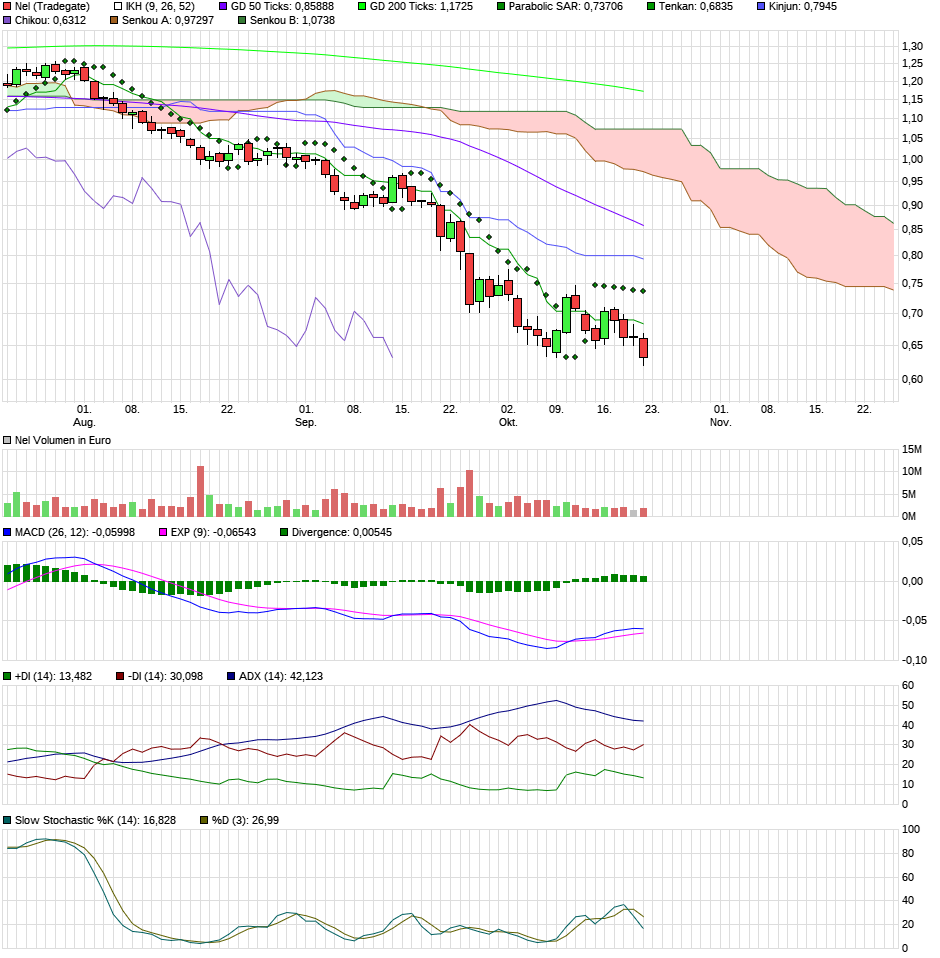Click the '02. Okt.' date axis label
940x958 pixels.
(x=508, y=416)
